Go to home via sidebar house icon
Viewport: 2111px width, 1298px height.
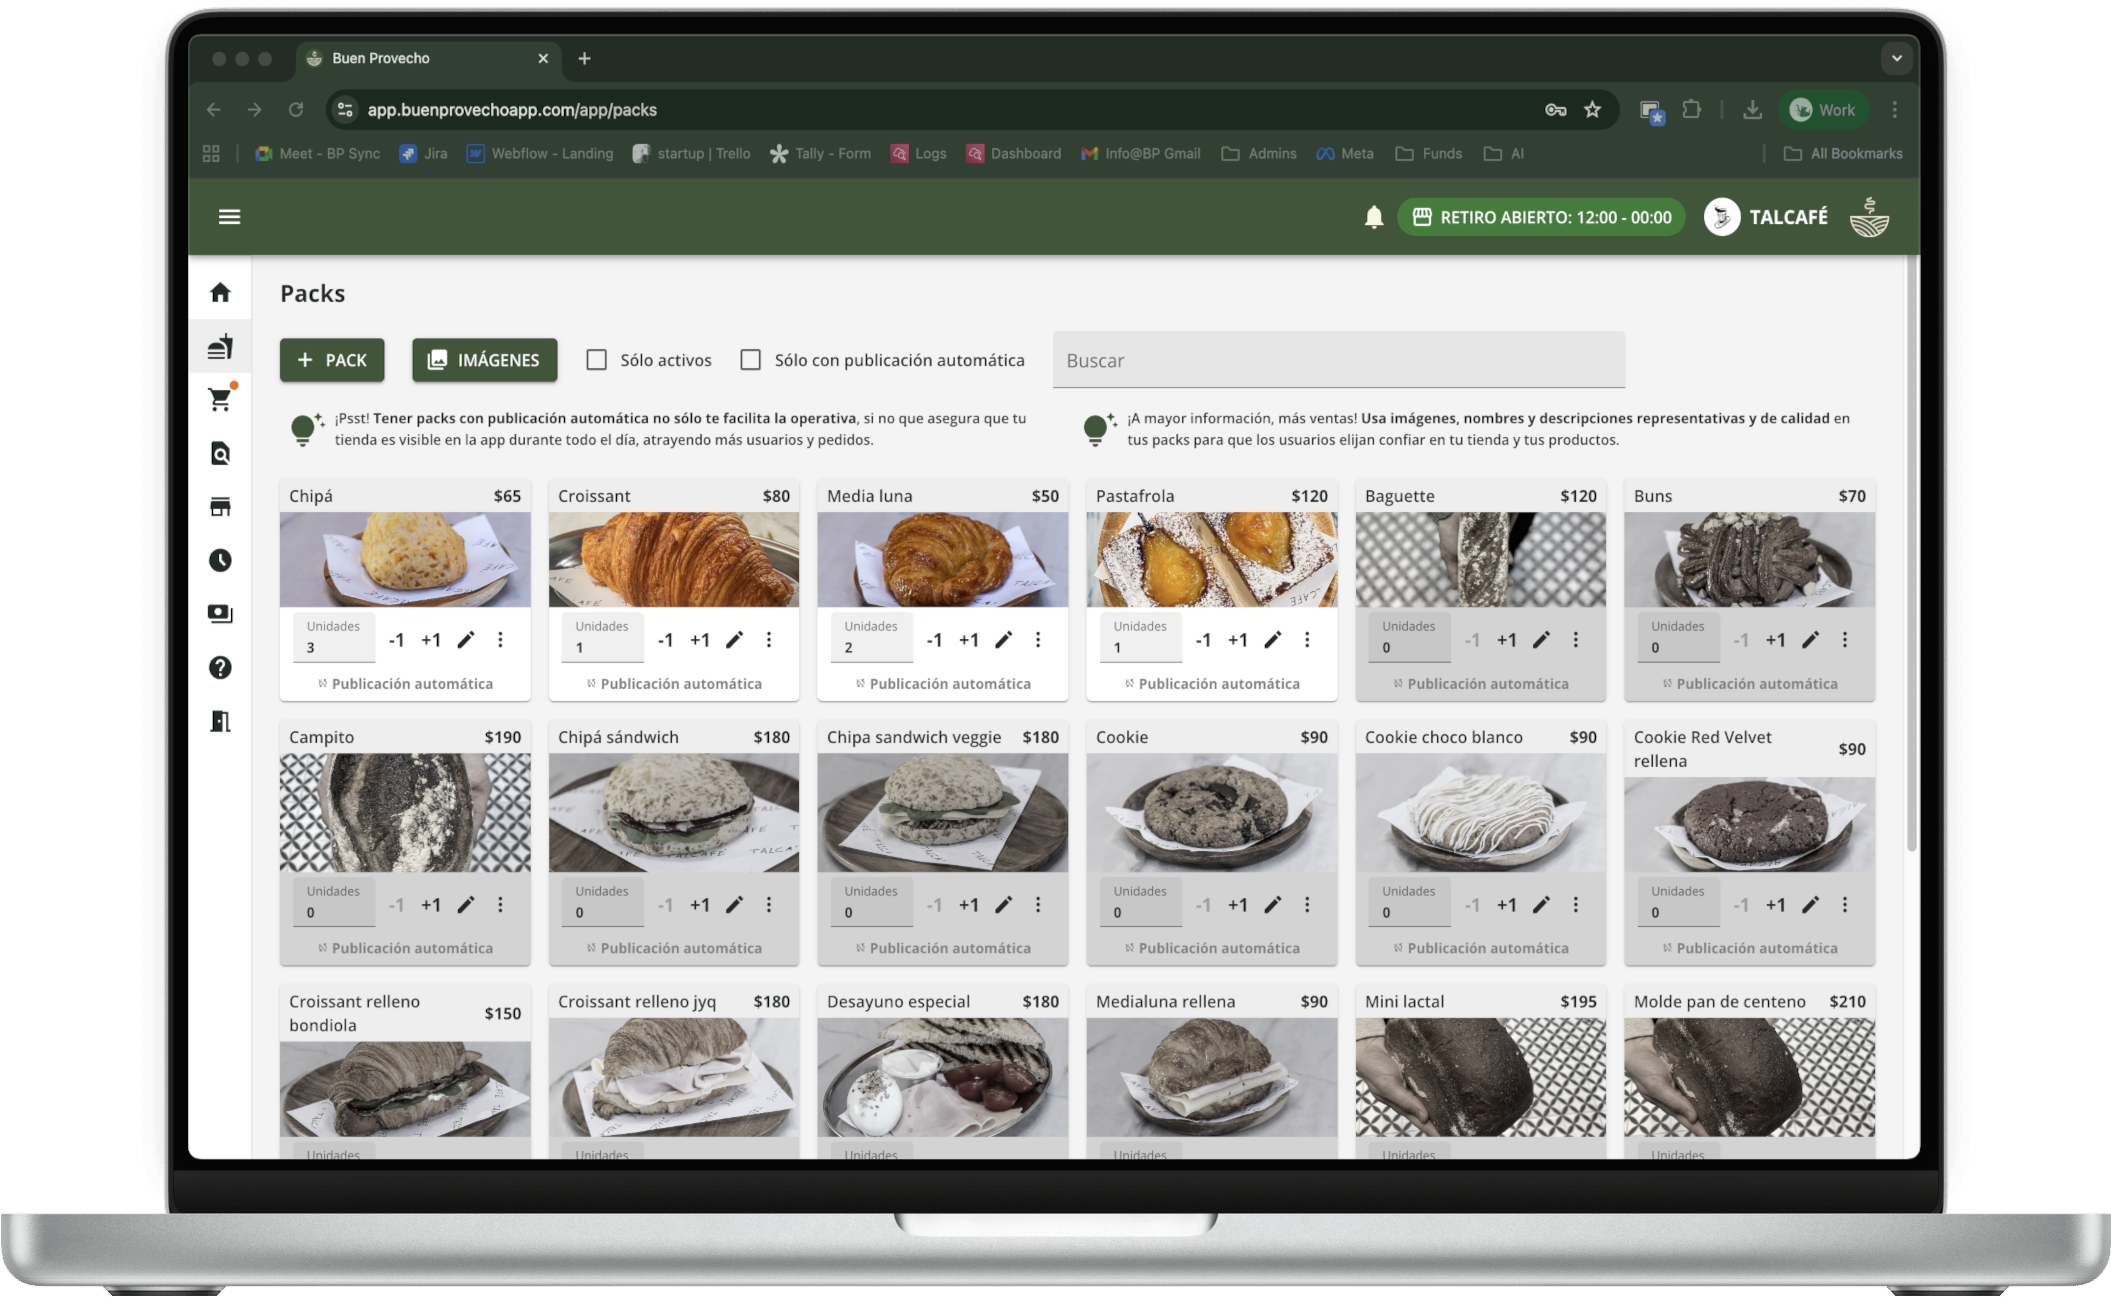tap(220, 292)
